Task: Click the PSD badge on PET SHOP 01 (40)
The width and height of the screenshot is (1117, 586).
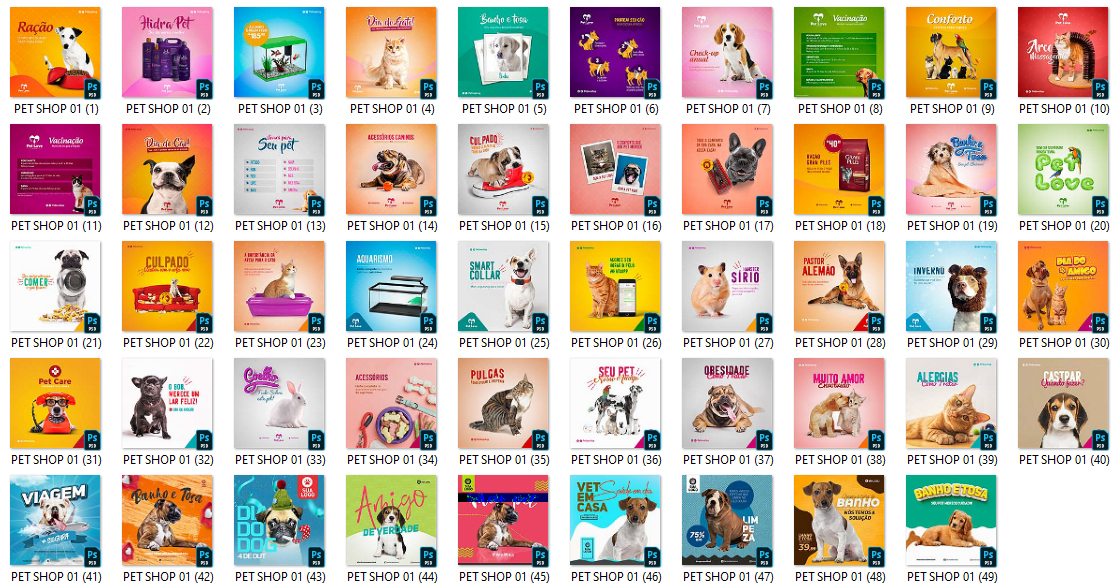Action: 1100,440
